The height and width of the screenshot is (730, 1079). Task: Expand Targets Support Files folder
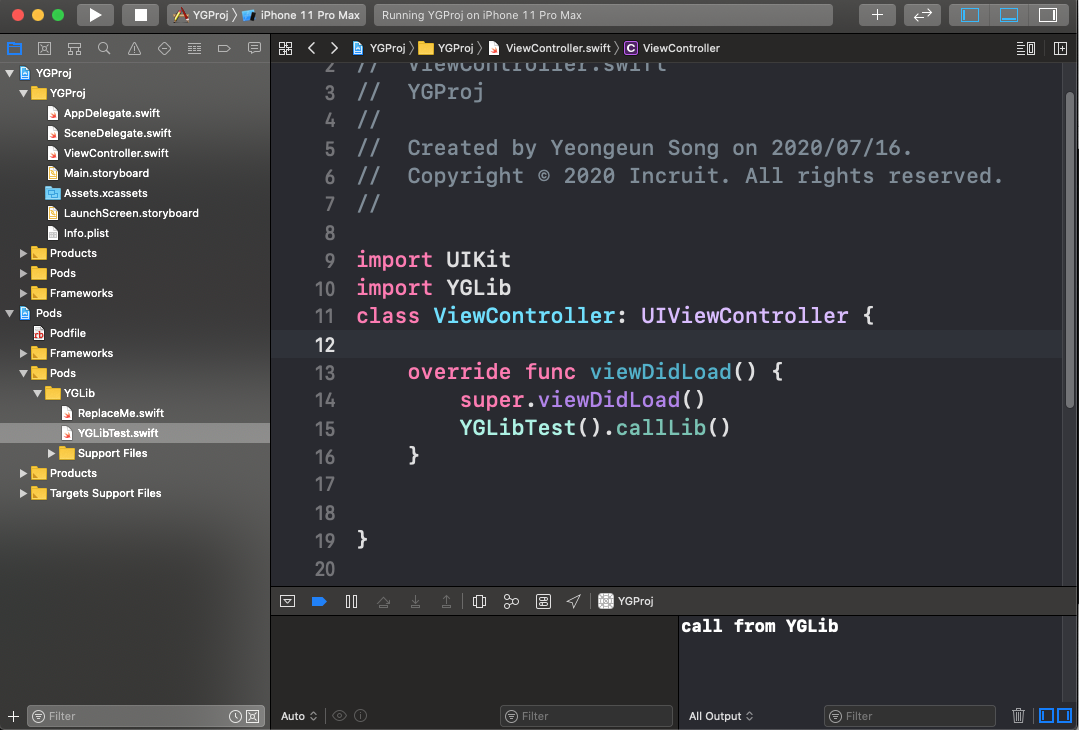[23, 493]
